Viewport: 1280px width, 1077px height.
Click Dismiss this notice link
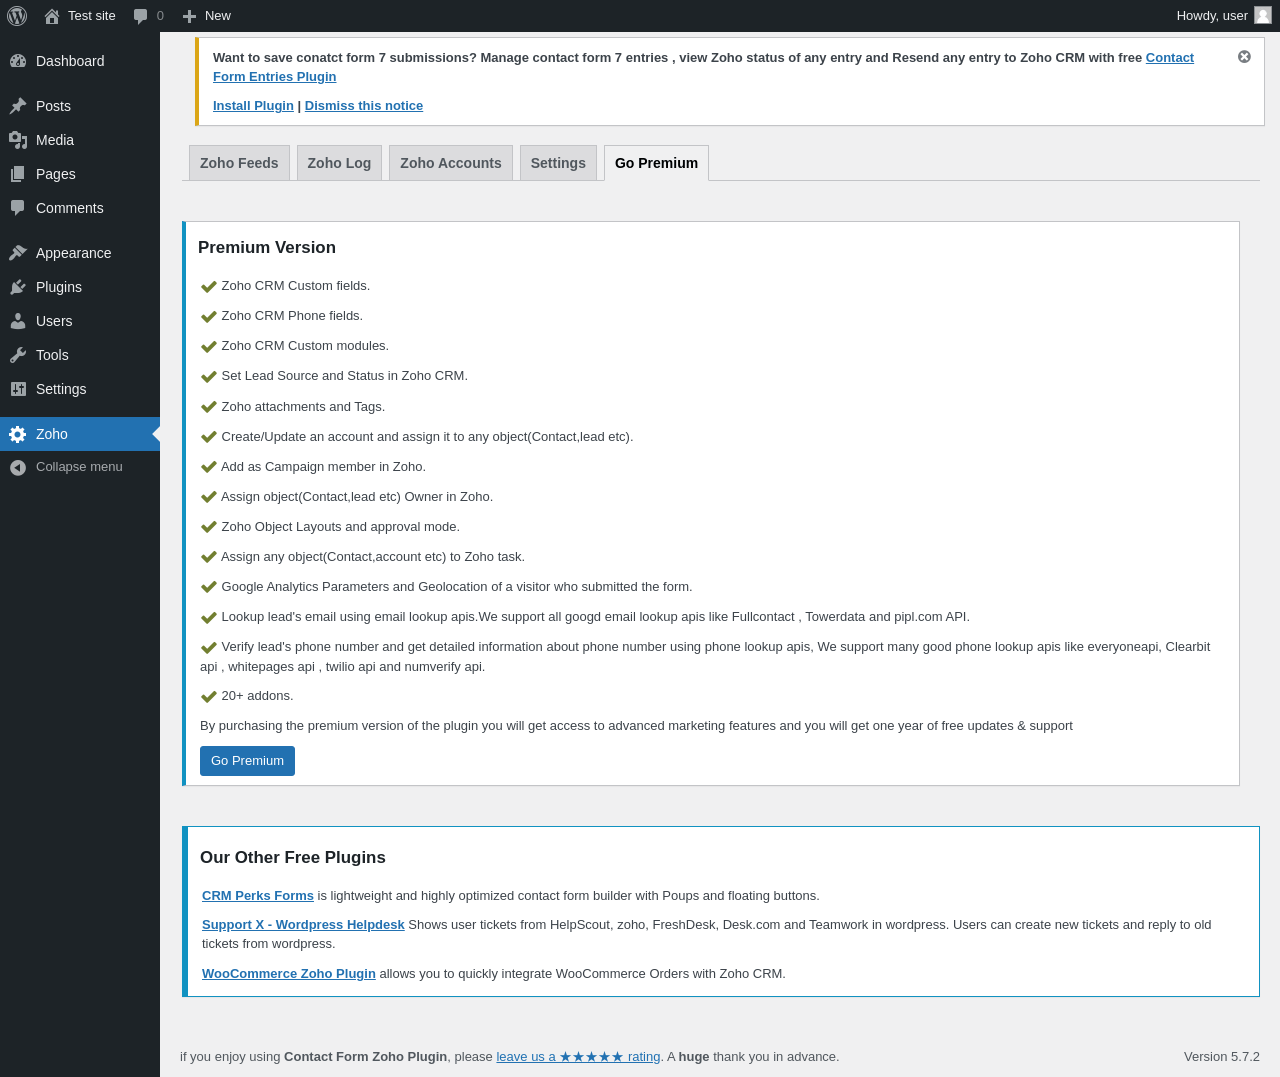(364, 106)
